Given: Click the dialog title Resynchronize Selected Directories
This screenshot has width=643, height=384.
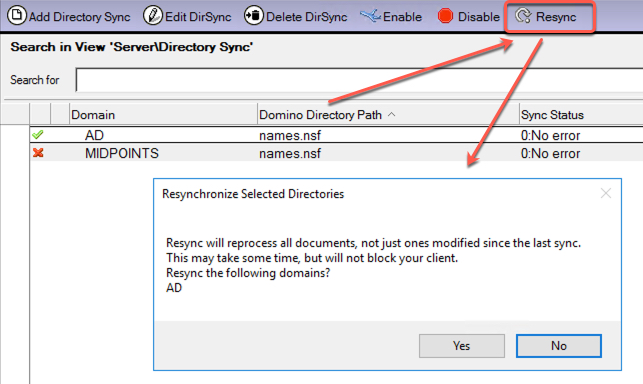Looking at the screenshot, I should click(x=253, y=194).
